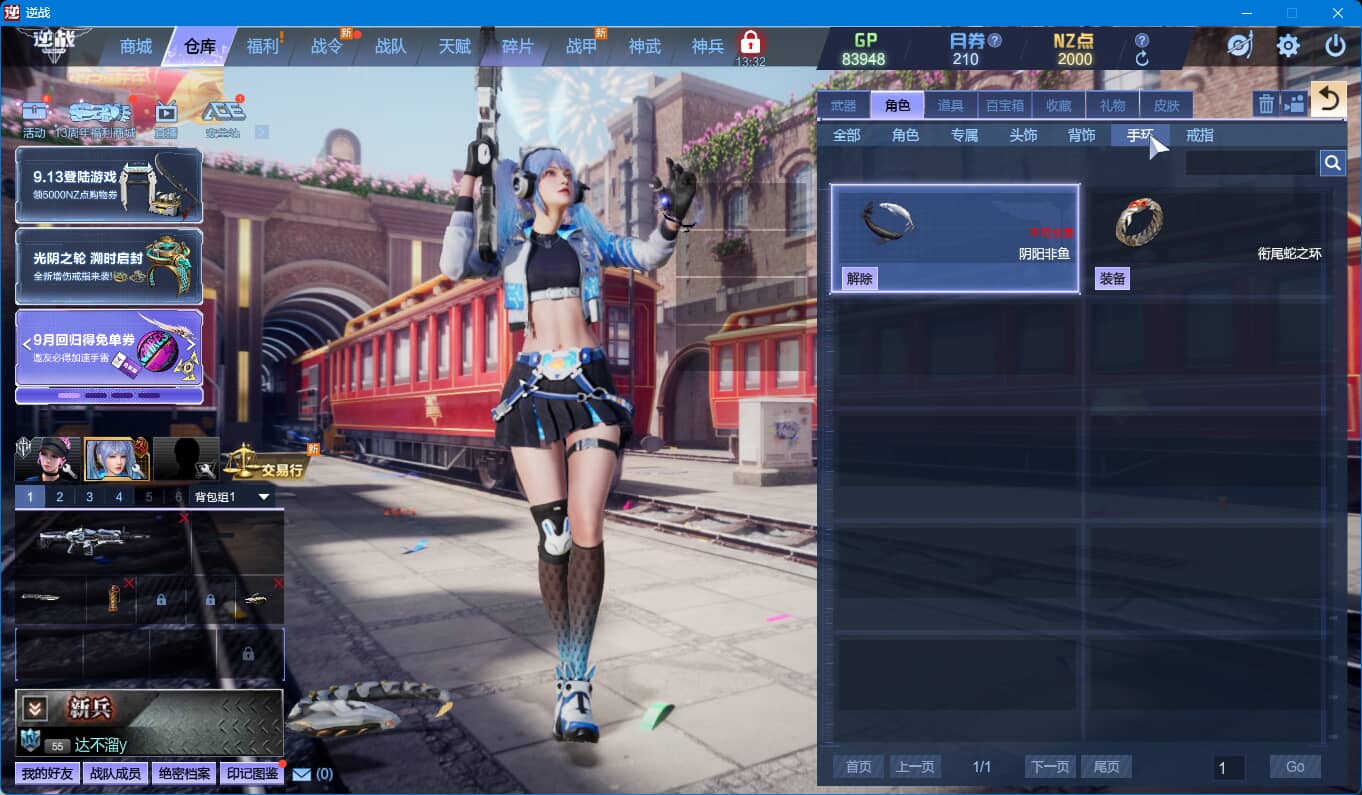Open the 直播 live stream icon
The width and height of the screenshot is (1362, 795).
[x=166, y=117]
